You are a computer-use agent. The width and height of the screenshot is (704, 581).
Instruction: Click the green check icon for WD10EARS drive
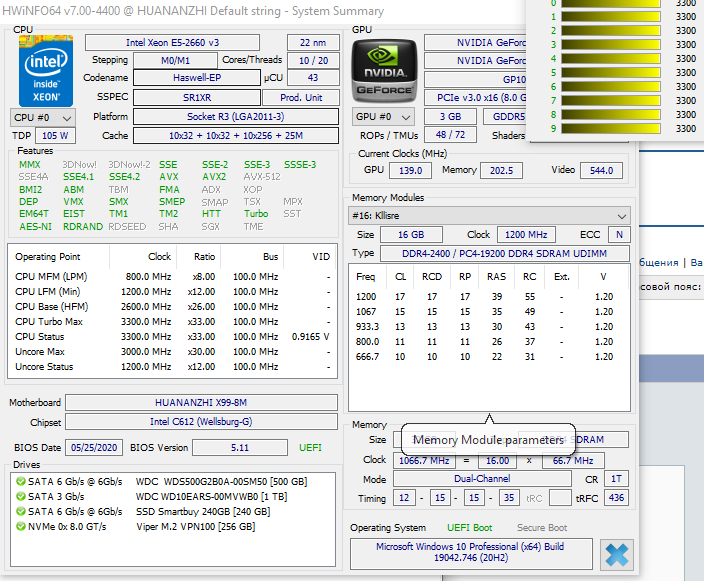[x=21, y=497]
